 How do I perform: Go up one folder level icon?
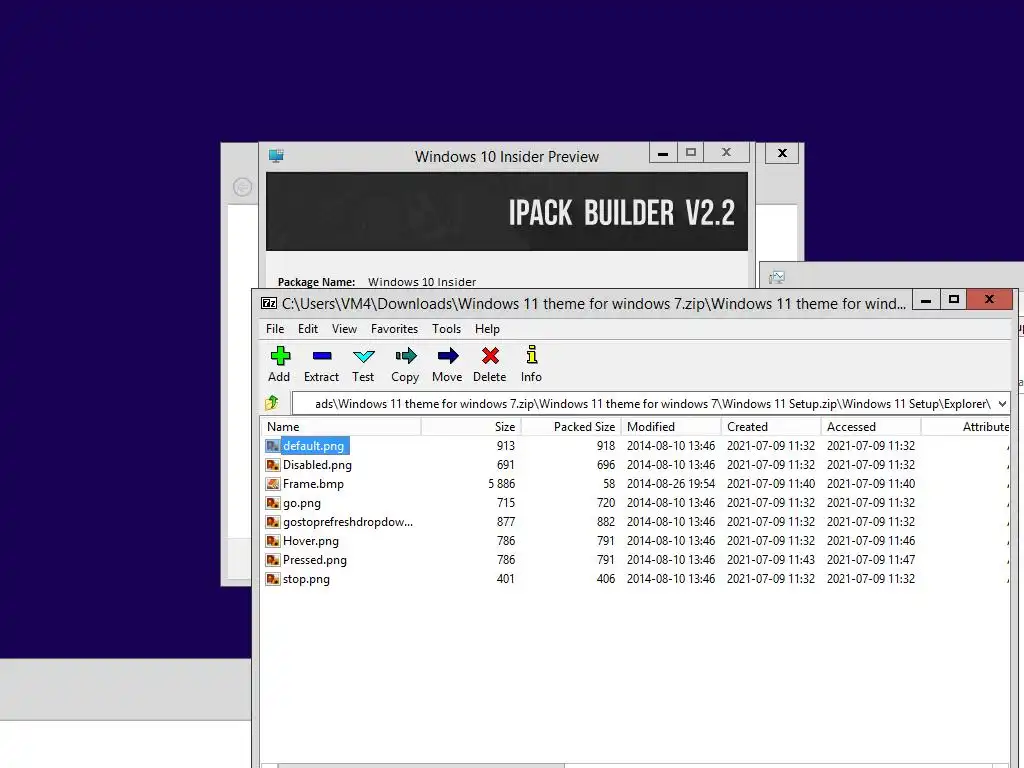pyautogui.click(x=272, y=403)
